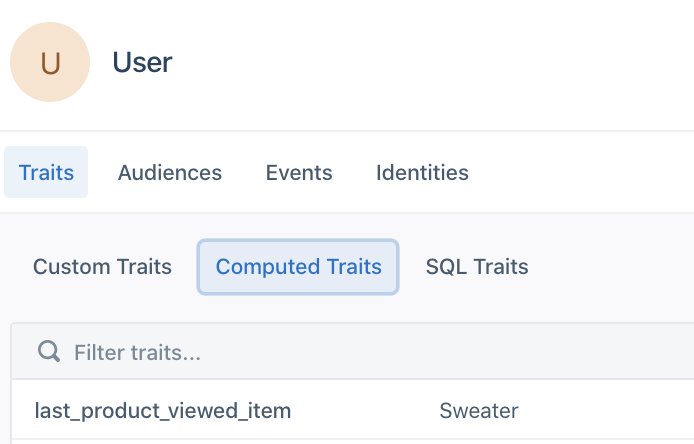This screenshot has width=694, height=444.
Task: Show the Identities tab
Action: pyautogui.click(x=422, y=172)
